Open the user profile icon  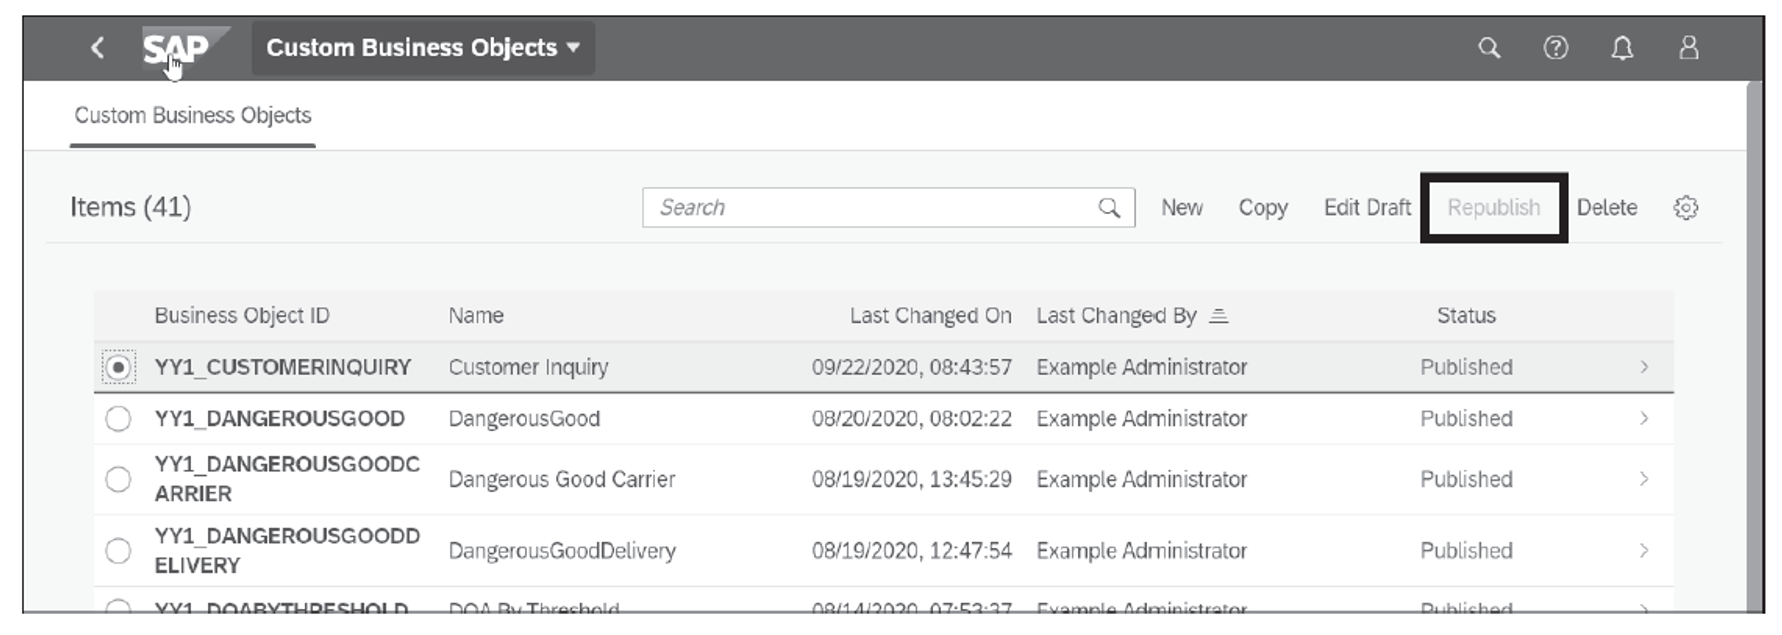click(x=1688, y=47)
